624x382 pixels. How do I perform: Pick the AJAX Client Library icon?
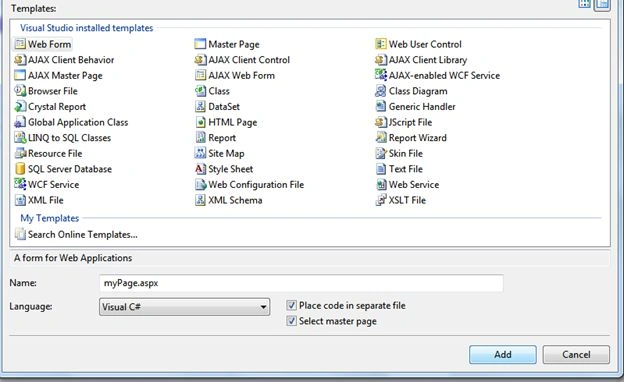pos(380,60)
